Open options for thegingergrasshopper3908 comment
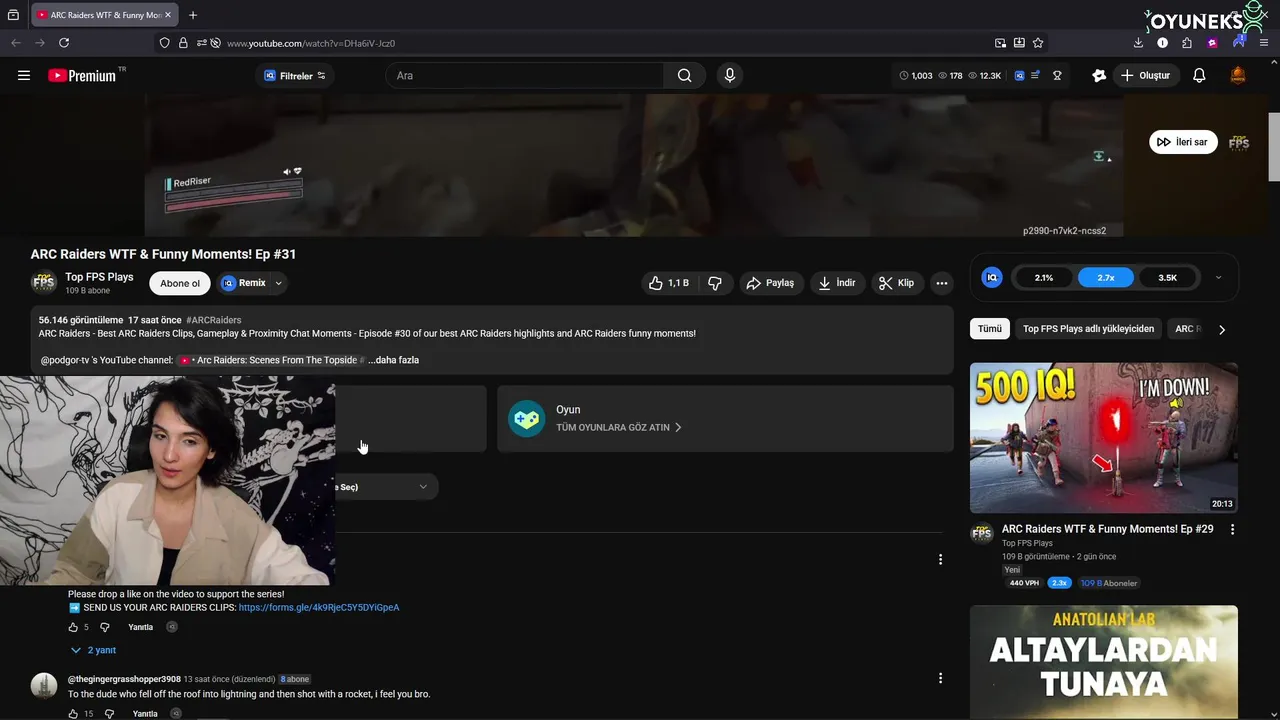 pos(940,678)
